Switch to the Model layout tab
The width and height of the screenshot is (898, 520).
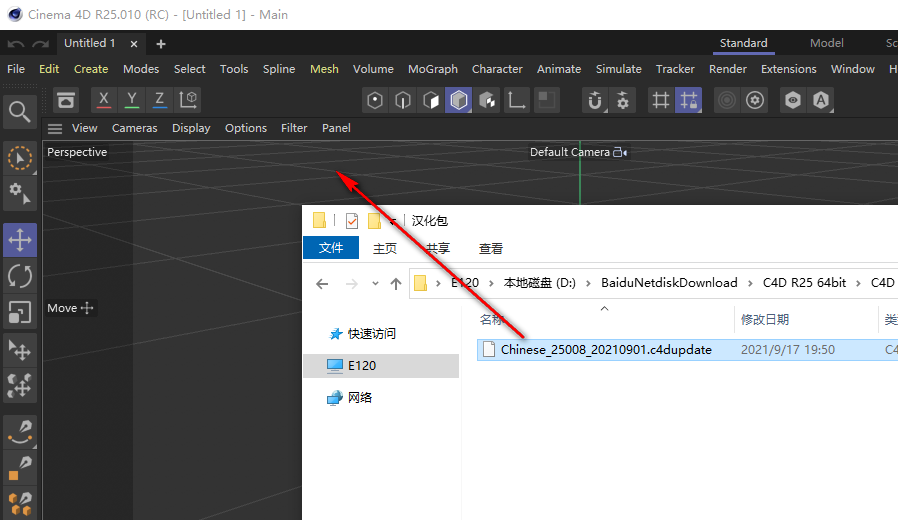click(826, 43)
